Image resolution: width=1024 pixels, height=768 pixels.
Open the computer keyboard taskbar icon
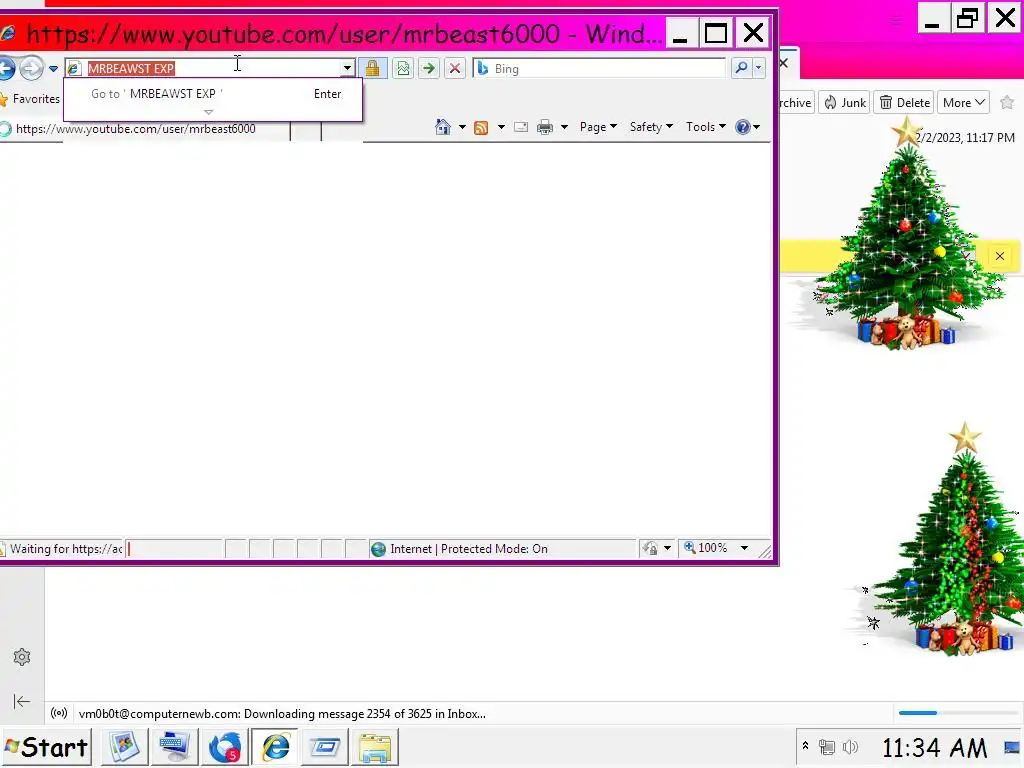pos(174,747)
